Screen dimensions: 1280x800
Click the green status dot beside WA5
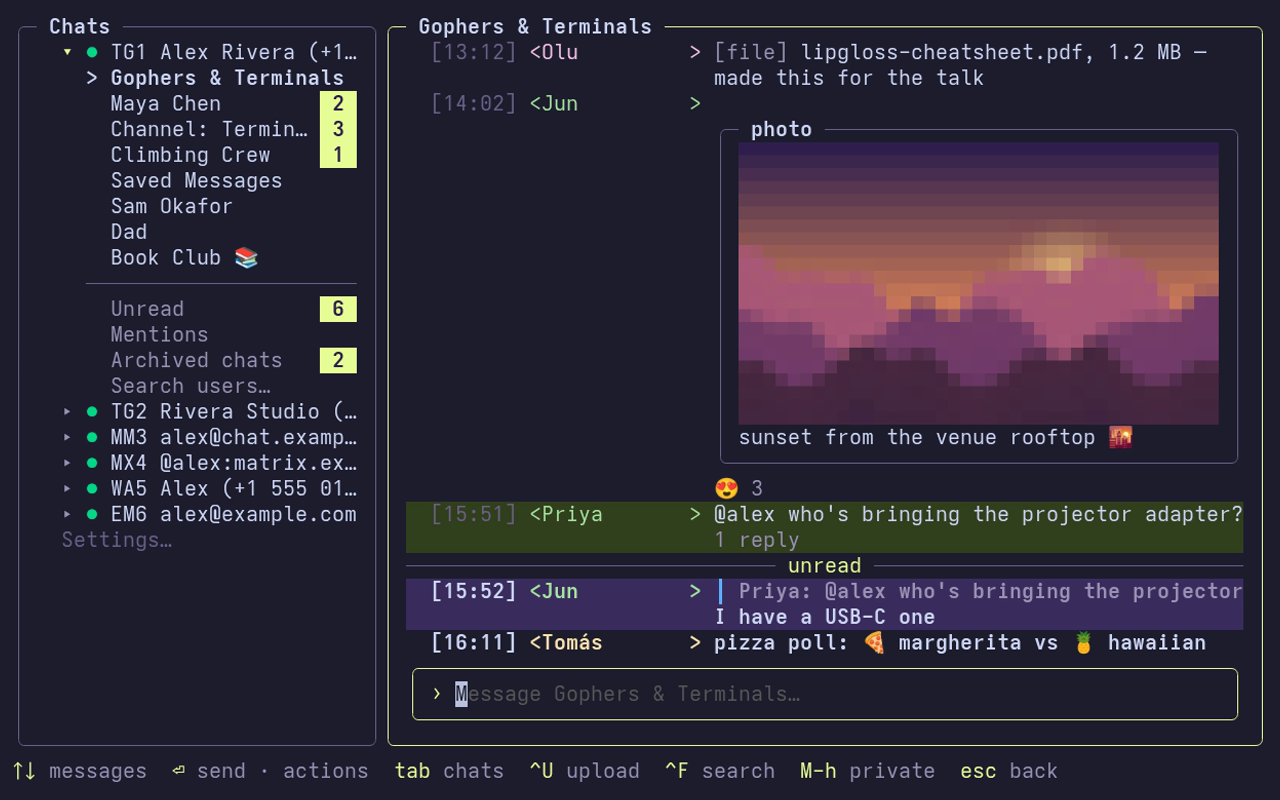(x=92, y=489)
